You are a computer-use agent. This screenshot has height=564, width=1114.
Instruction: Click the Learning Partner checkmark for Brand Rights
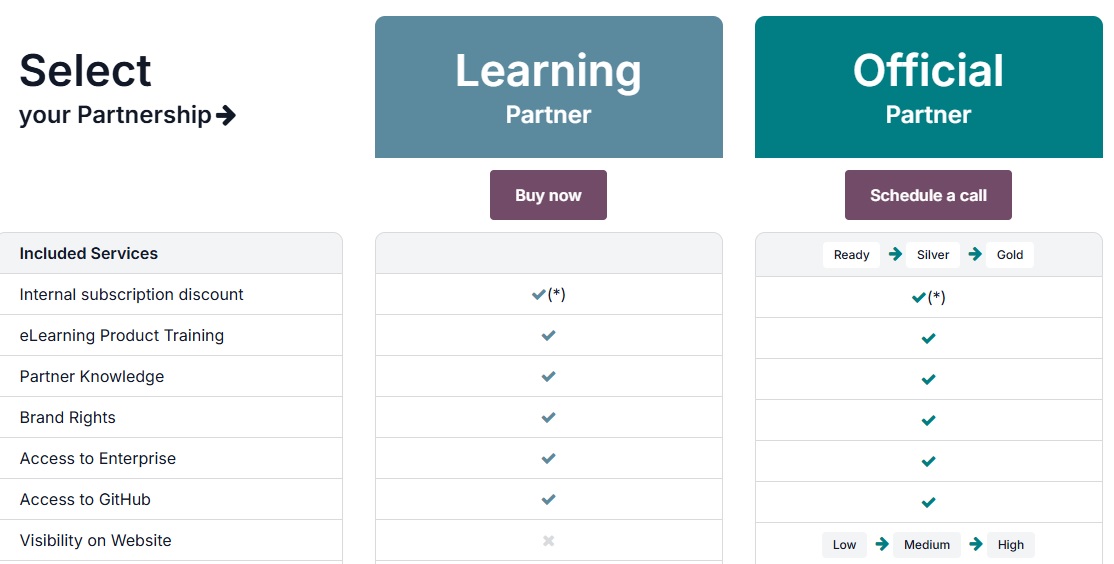coord(548,418)
